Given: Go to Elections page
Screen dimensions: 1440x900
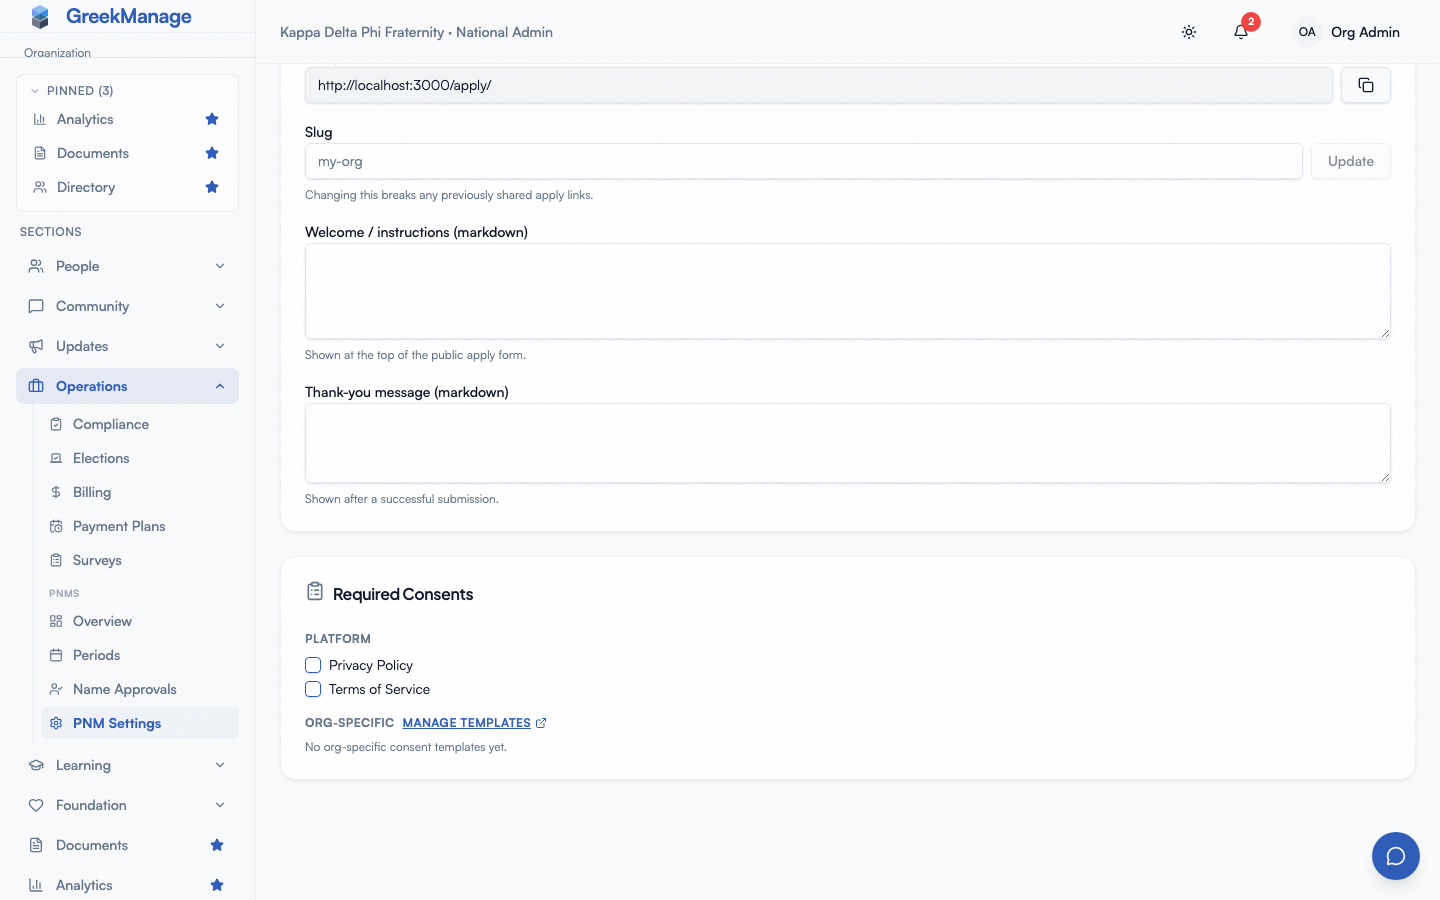Looking at the screenshot, I should pyautogui.click(x=140, y=458).
